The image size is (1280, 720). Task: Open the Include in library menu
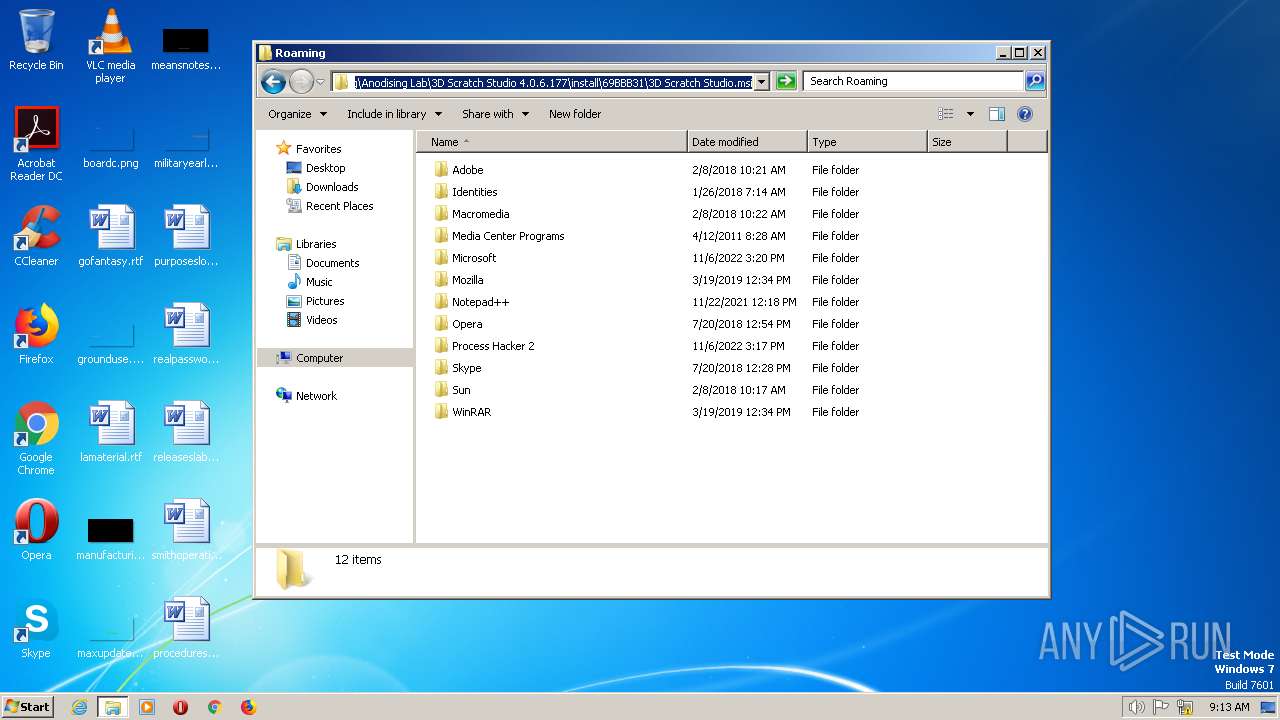click(x=394, y=114)
